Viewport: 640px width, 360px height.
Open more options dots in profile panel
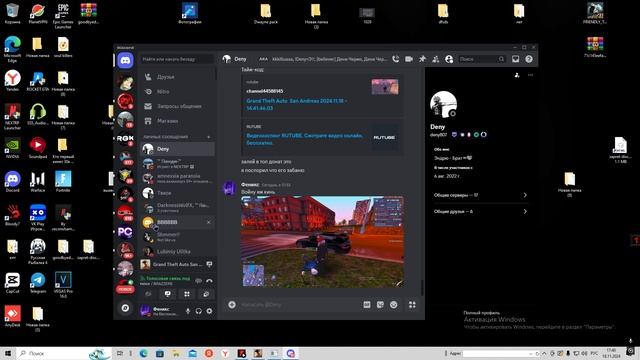click(x=530, y=75)
